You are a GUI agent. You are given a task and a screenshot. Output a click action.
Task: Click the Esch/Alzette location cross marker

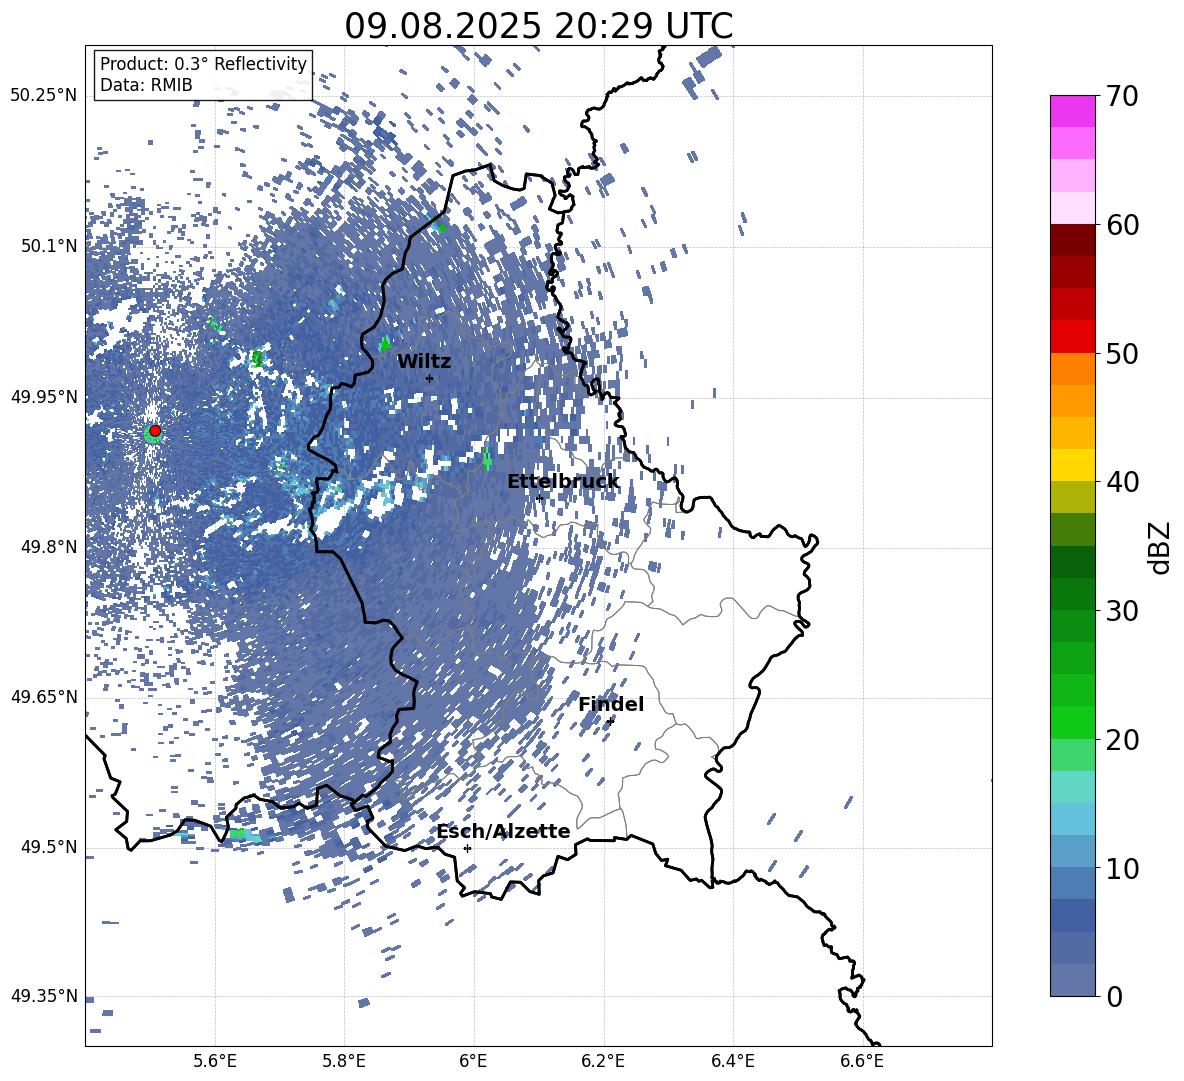pyautogui.click(x=467, y=848)
